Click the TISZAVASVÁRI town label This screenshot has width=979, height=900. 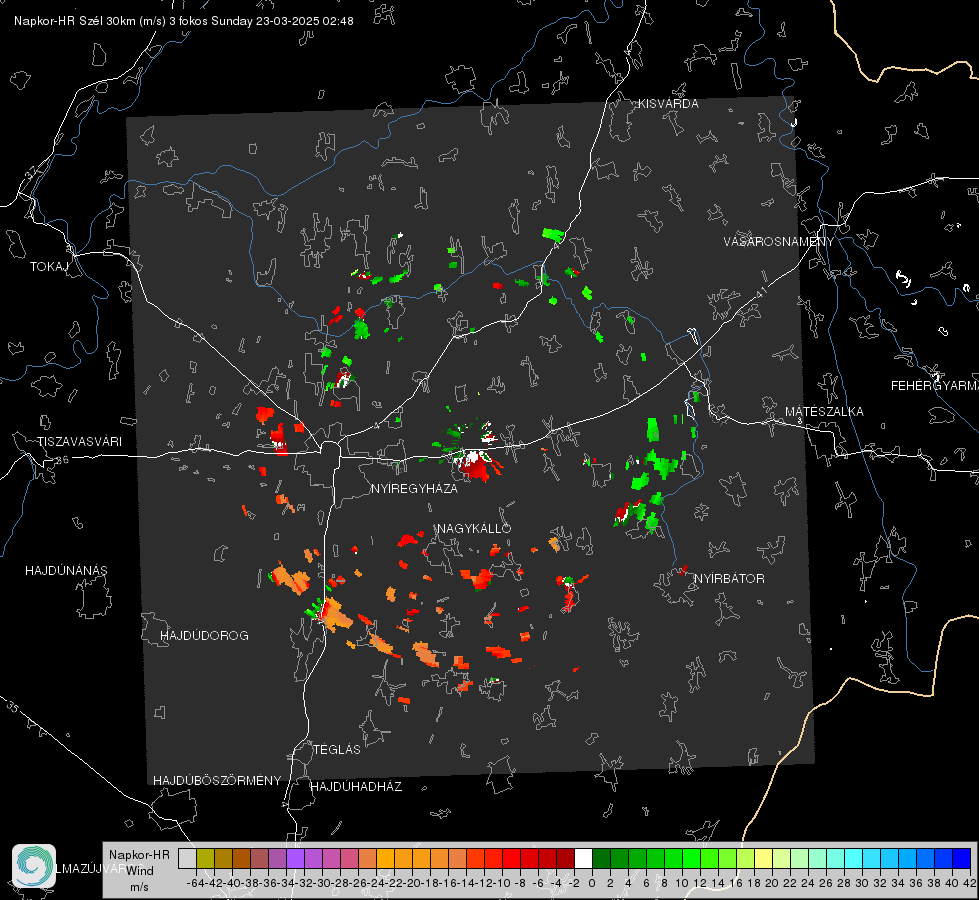click(x=80, y=442)
